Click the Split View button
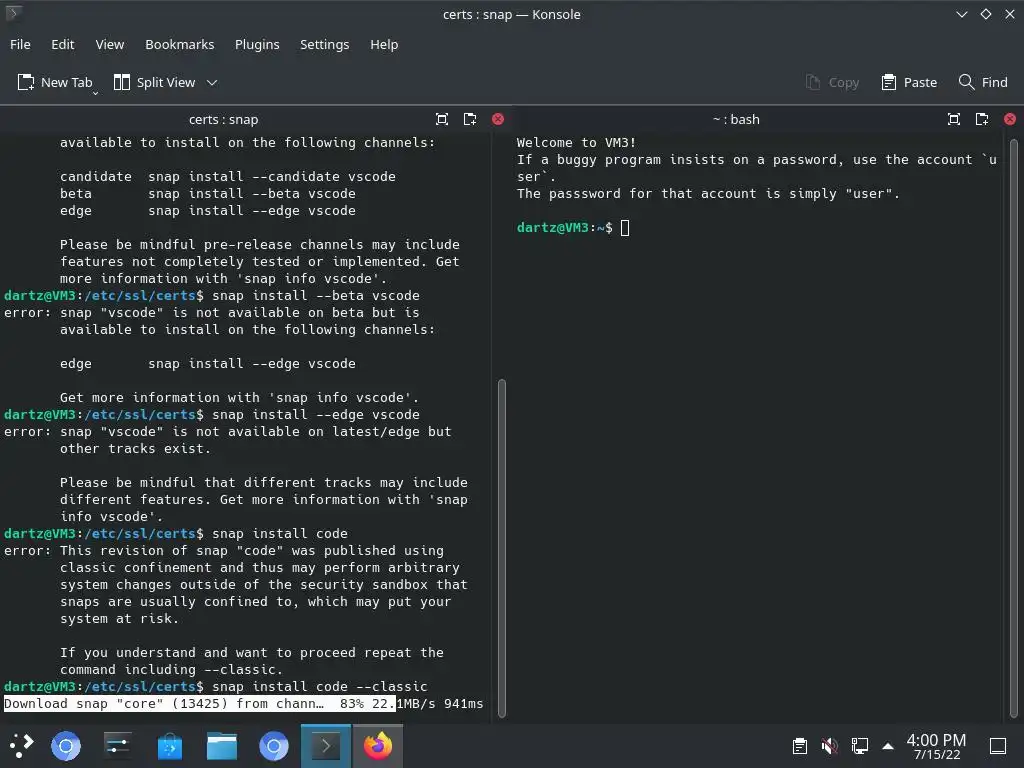This screenshot has height=768, width=1024. 155,82
